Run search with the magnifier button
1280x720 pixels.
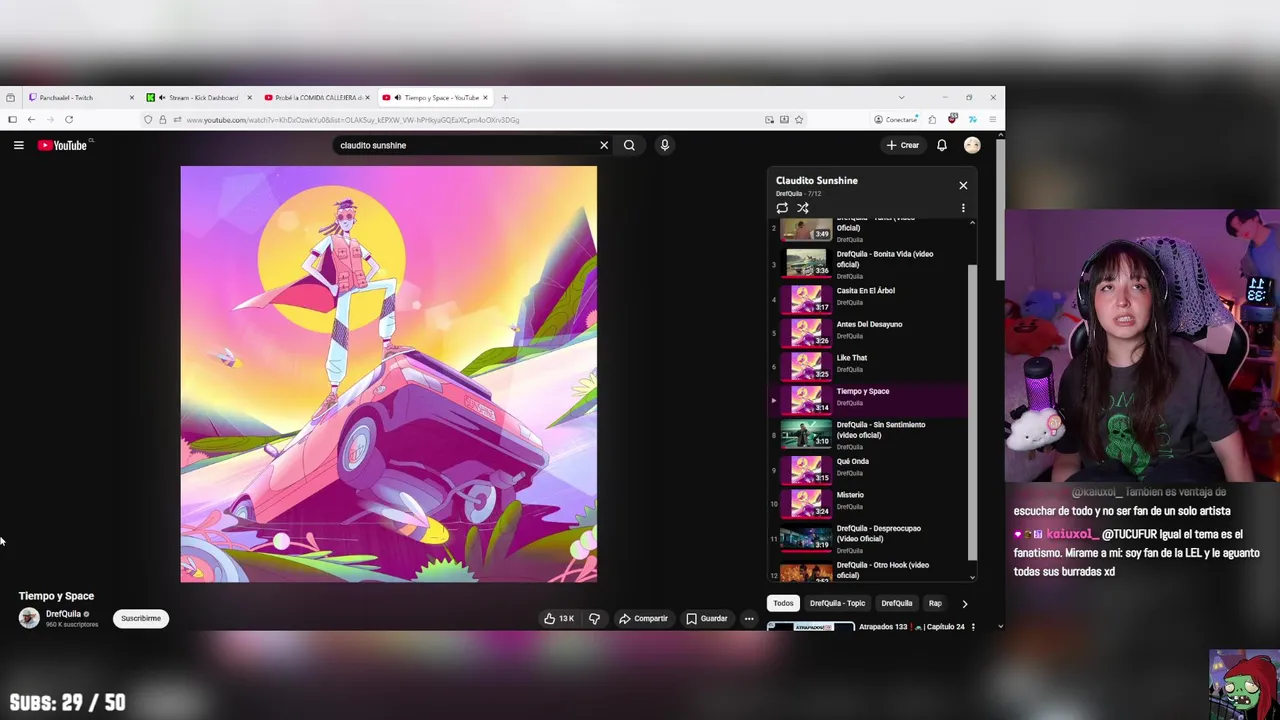coord(629,145)
